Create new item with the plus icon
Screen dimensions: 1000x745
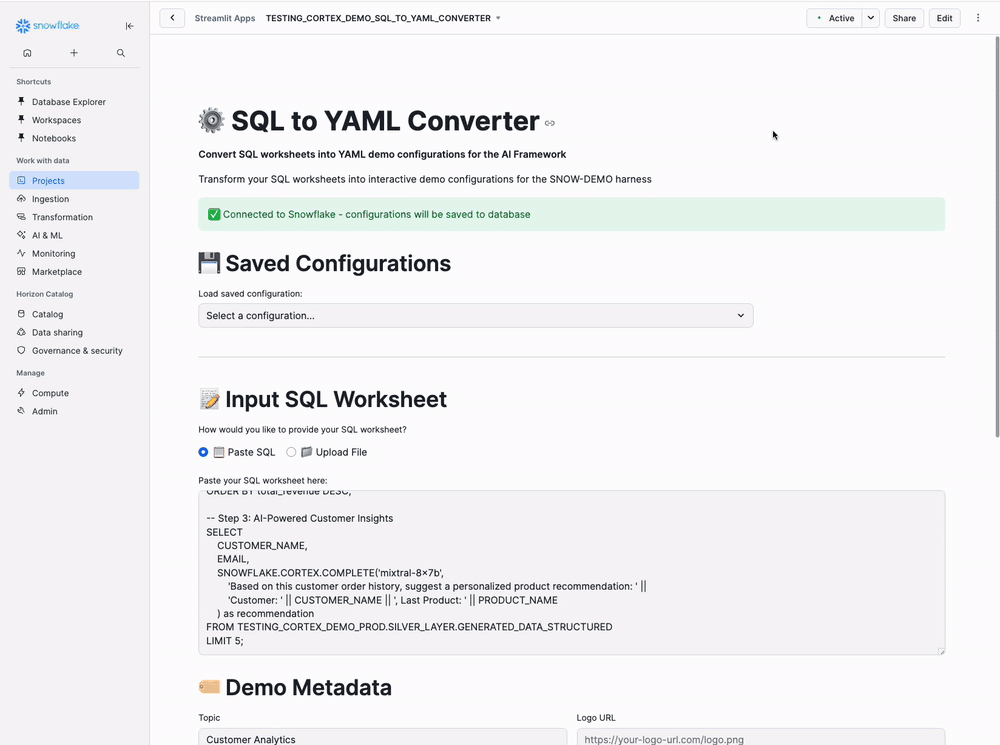click(x=73, y=52)
